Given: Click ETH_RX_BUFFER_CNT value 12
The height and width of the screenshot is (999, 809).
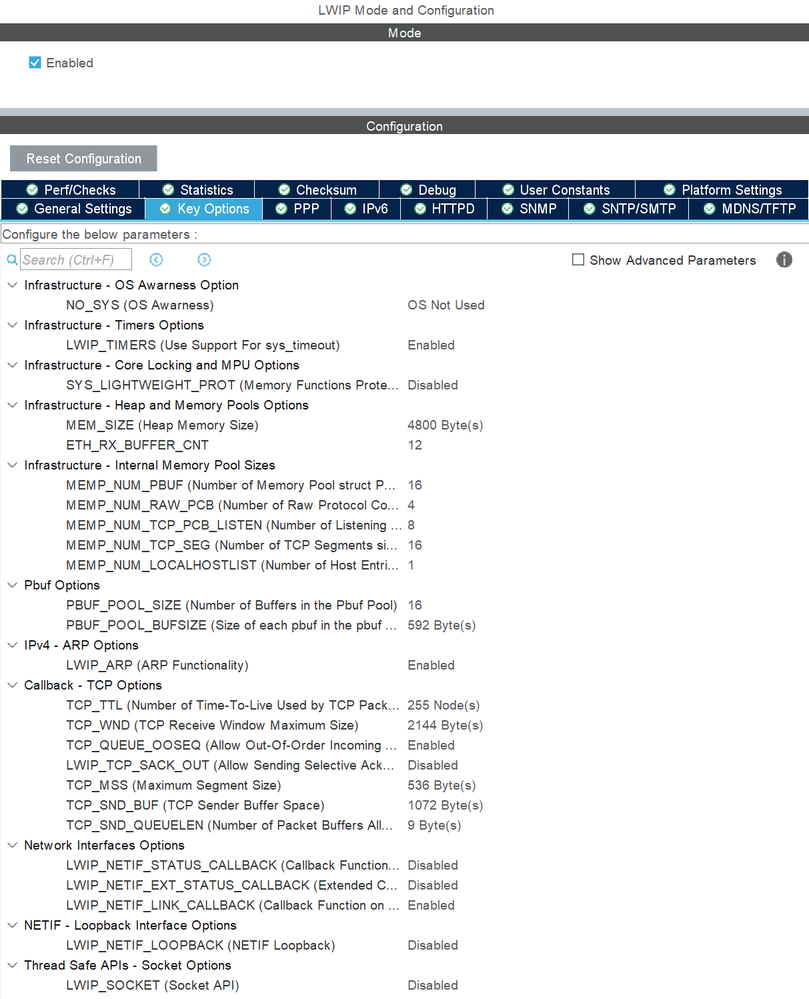Looking at the screenshot, I should (415, 445).
